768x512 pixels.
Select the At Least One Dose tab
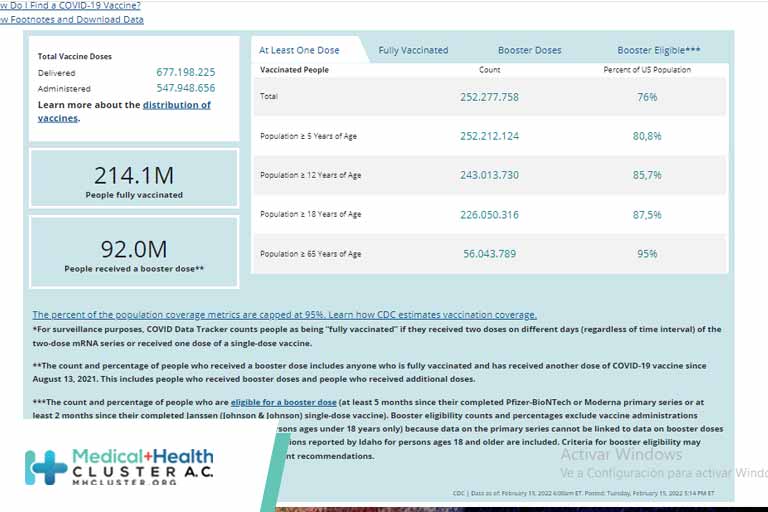[x=299, y=50]
